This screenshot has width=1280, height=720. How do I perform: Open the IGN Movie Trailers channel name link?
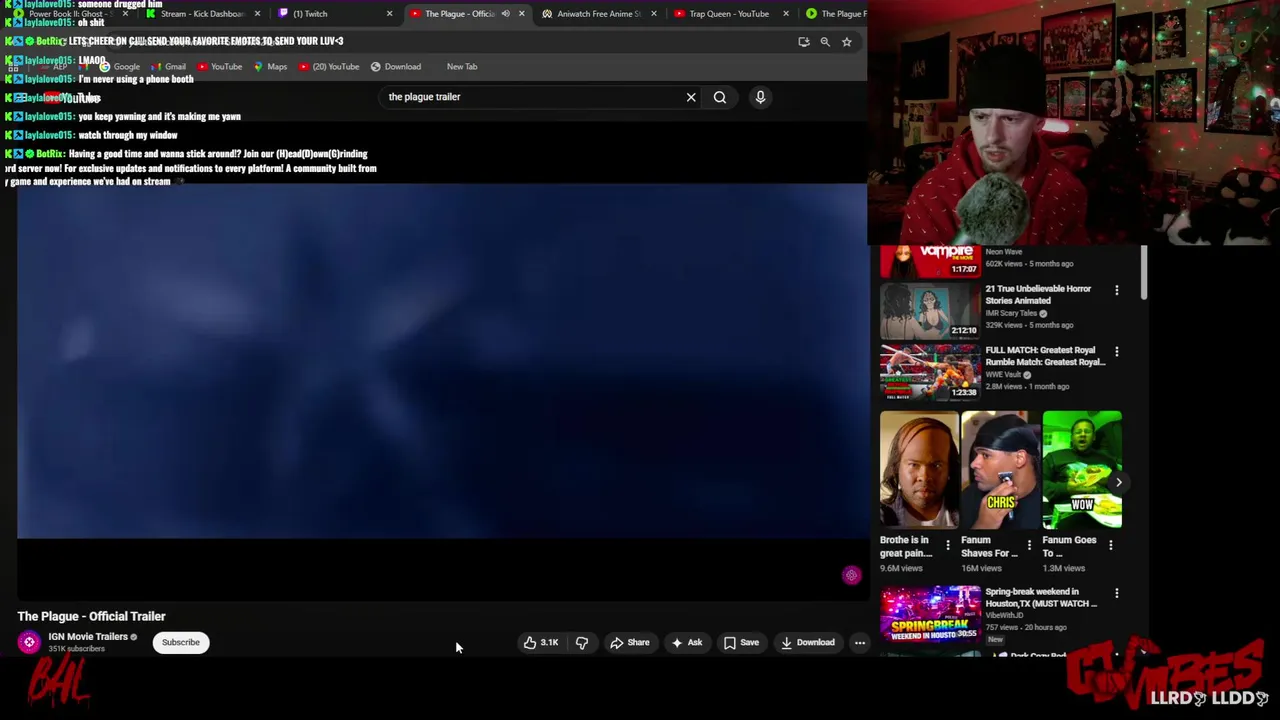tap(88, 637)
